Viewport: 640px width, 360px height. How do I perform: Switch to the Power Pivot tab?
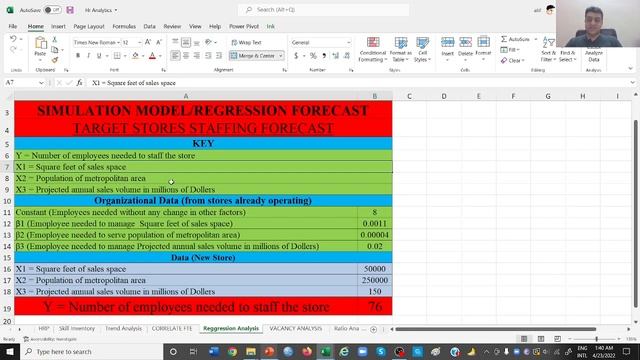click(x=244, y=26)
